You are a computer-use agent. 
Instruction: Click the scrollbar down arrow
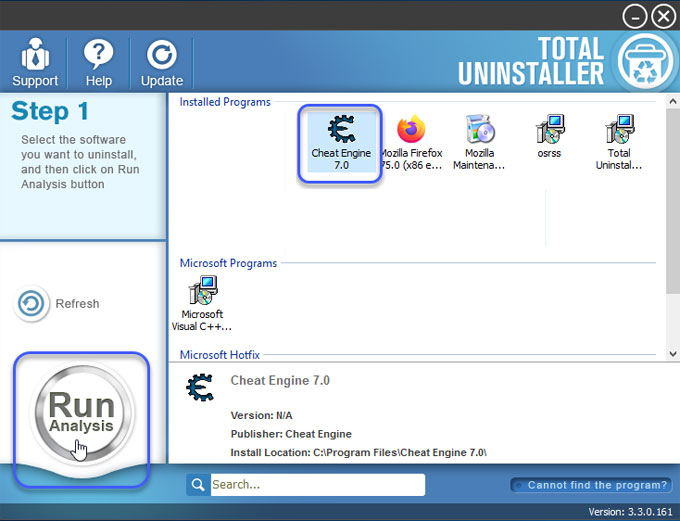[673, 354]
